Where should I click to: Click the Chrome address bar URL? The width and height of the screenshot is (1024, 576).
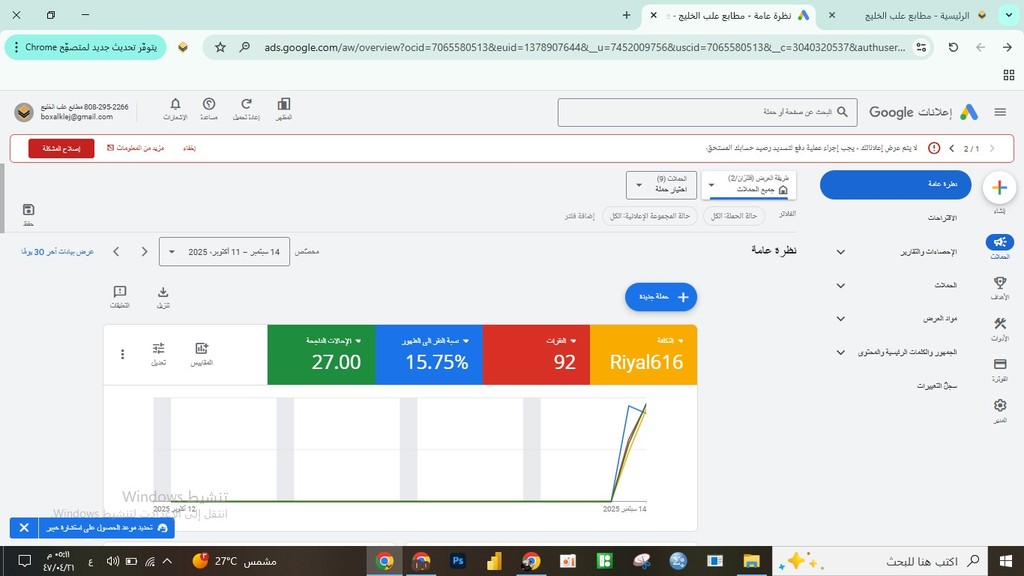(x=584, y=47)
